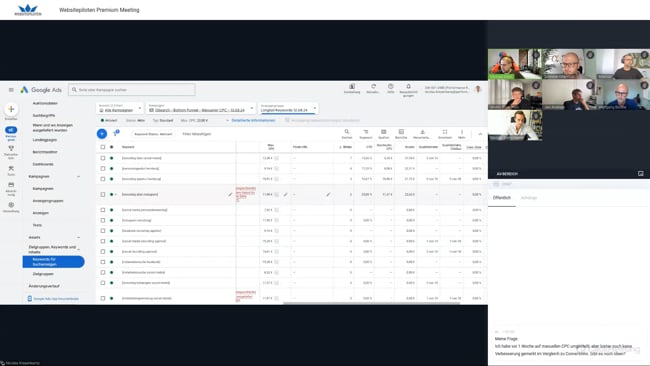
Task: Open the Darstellung icon in the top bar
Action: [352, 88]
